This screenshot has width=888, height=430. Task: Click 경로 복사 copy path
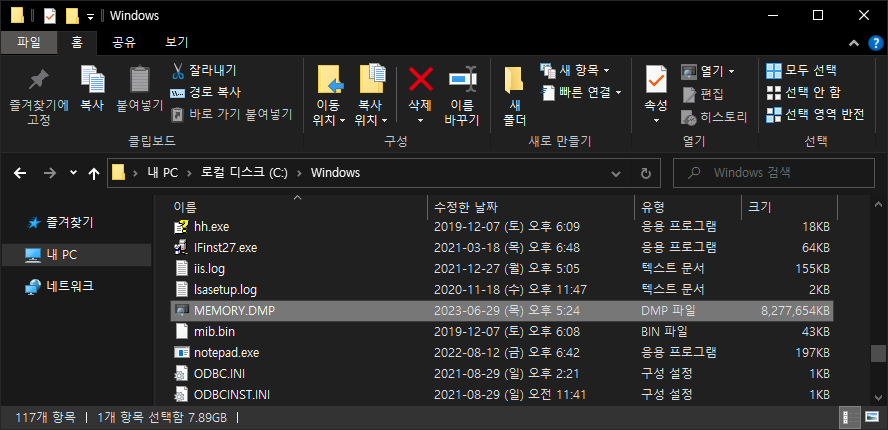[206, 92]
